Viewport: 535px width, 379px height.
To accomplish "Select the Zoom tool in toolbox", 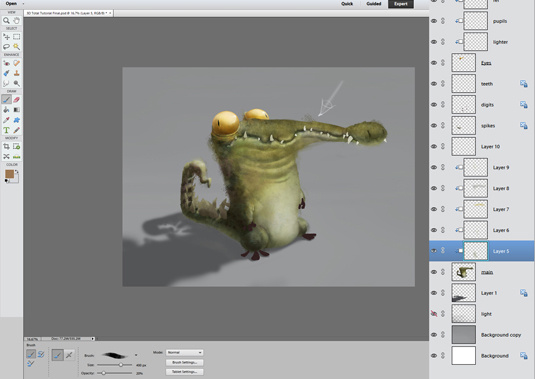I will pos(6,20).
